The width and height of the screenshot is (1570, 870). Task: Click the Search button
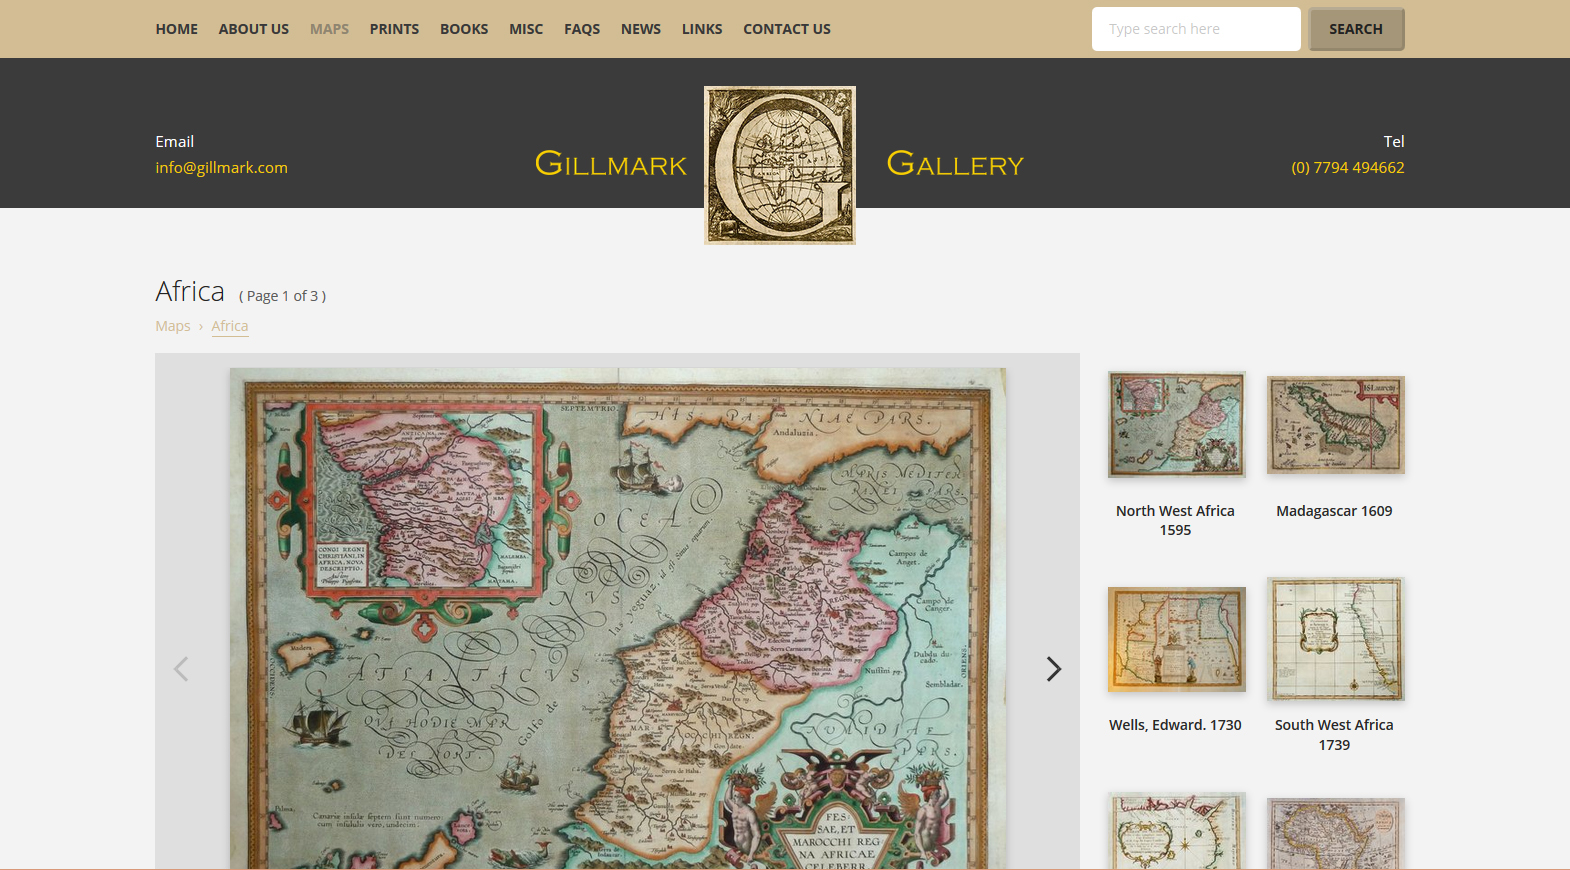pos(1356,29)
